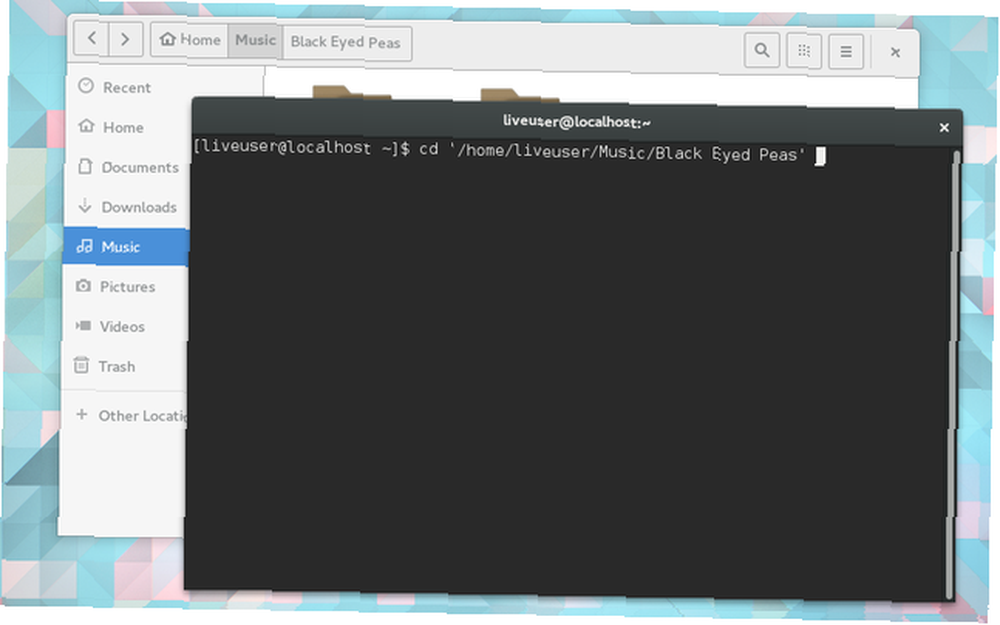Go forward using the right arrow in Files
This screenshot has height=625, width=1000.
tap(125, 40)
